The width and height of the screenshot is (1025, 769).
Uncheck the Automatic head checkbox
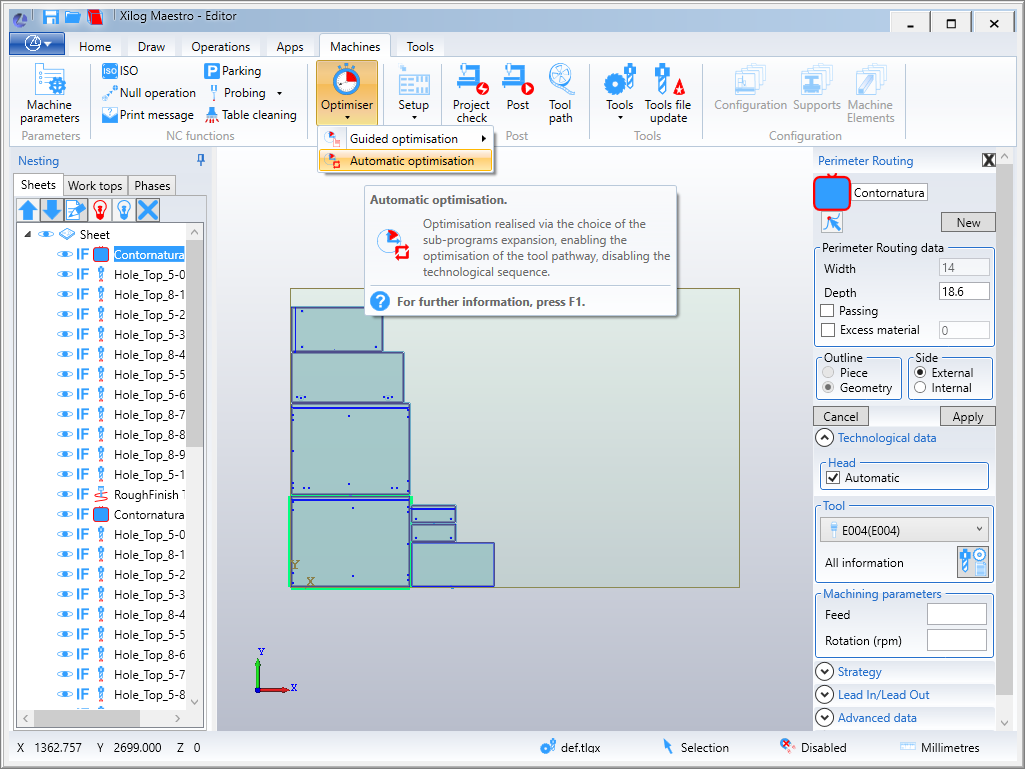833,478
